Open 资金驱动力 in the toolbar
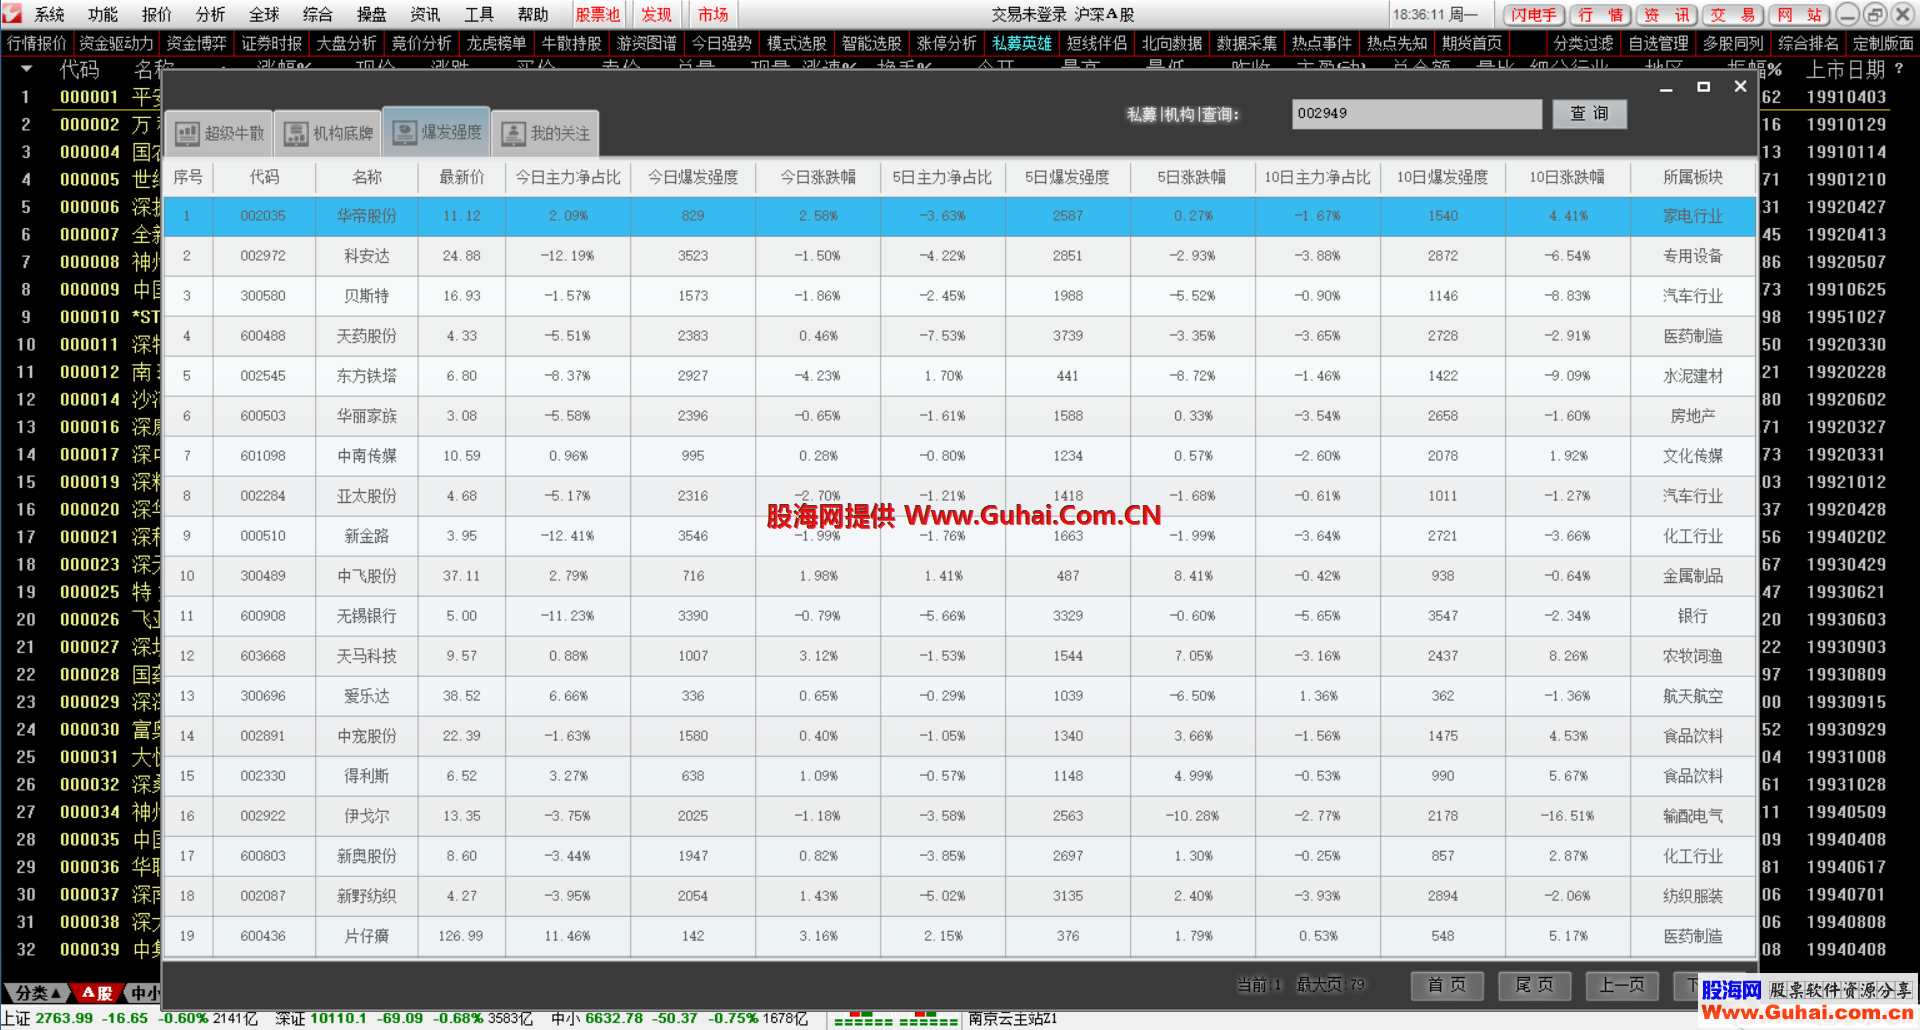 (116, 43)
